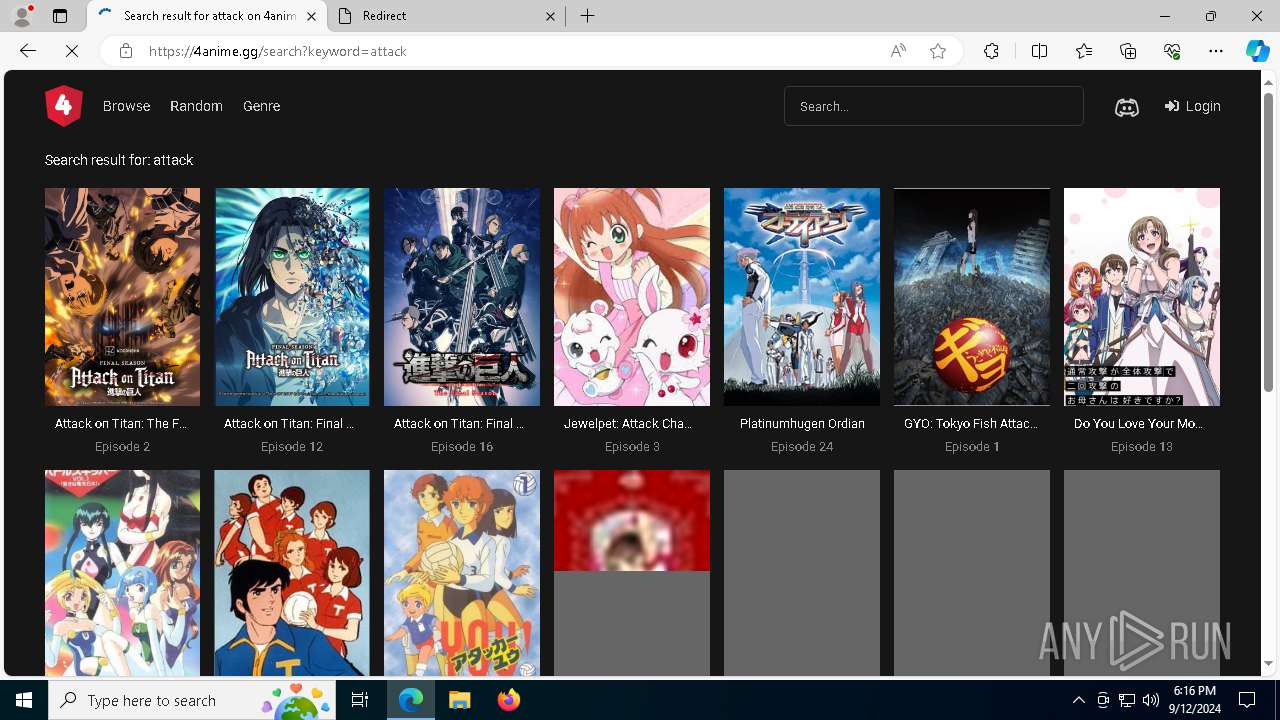
Task: Open second-row volleyball girl with YOU! poster
Action: click(462, 573)
